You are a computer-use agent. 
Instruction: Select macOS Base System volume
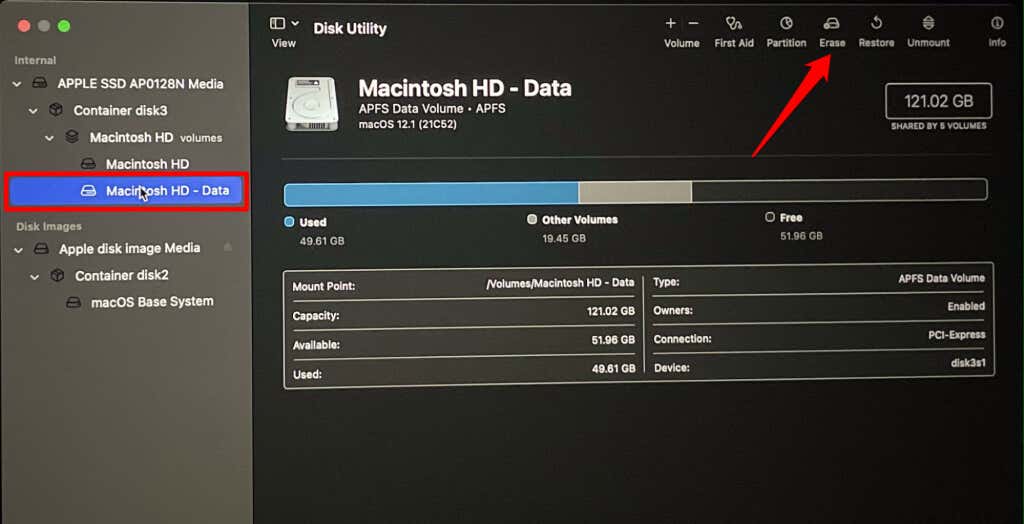coord(152,302)
